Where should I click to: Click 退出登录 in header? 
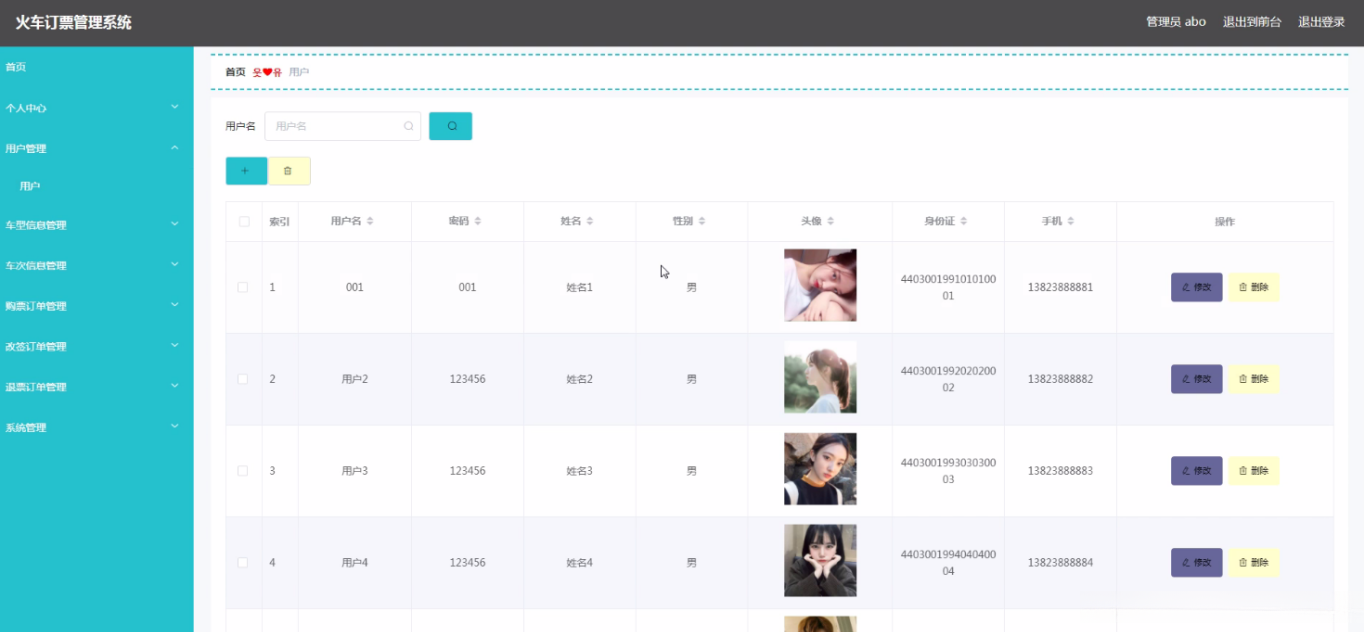[x=1321, y=22]
